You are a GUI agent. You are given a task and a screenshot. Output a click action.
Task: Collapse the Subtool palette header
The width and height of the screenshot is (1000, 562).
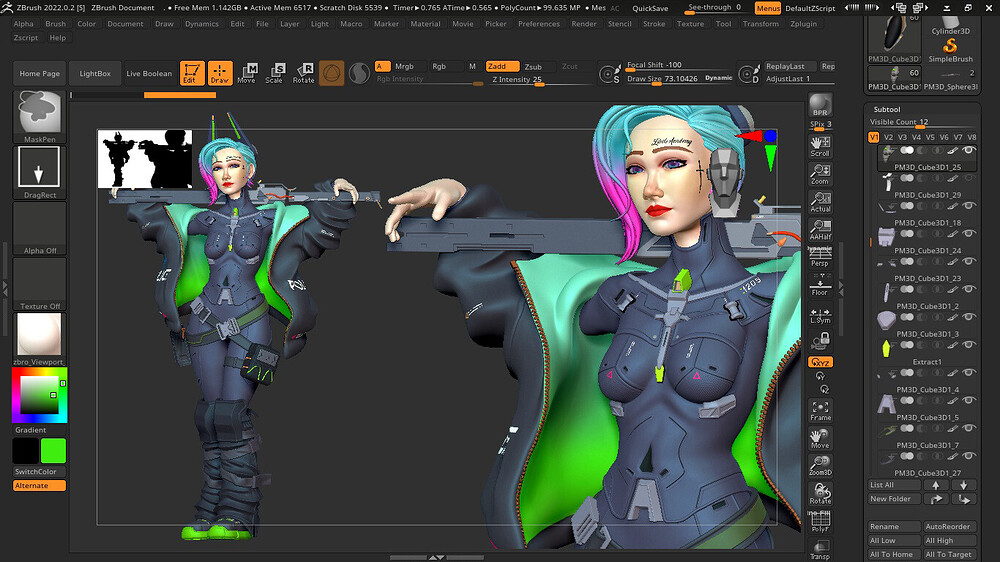[886, 109]
